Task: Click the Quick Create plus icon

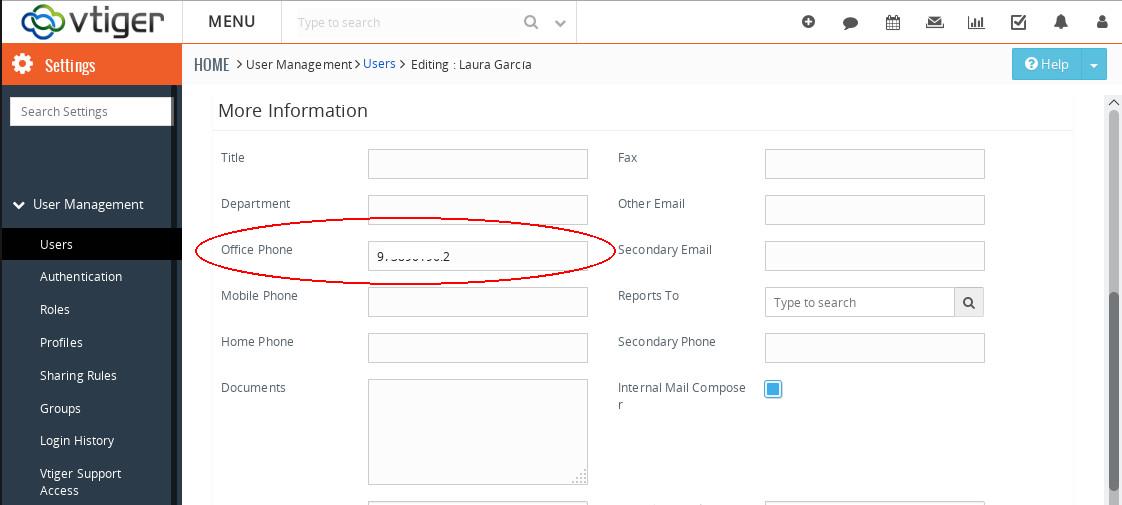Action: pos(808,22)
